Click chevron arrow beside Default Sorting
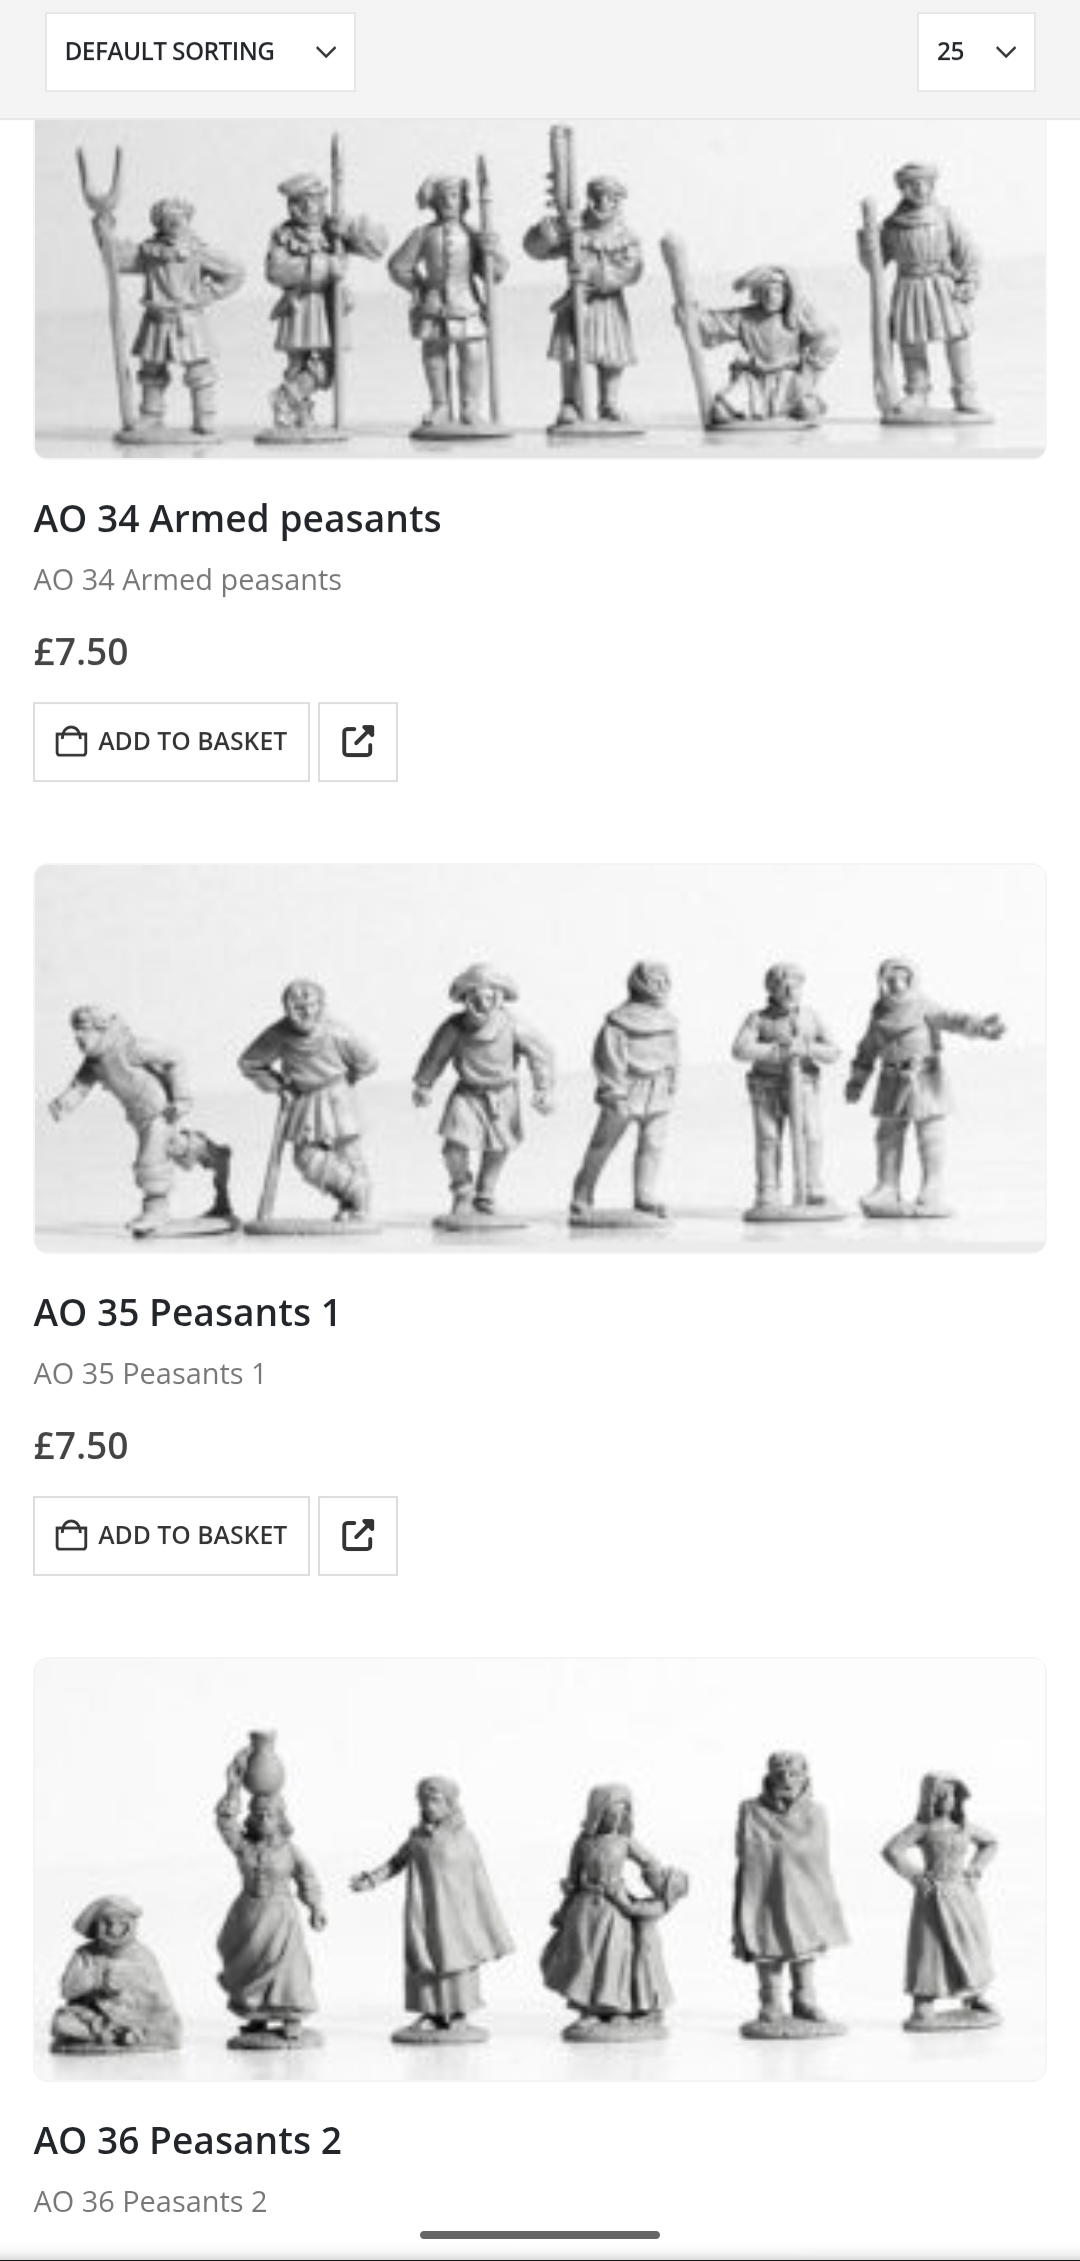Screen dimensions: 1080x2261 [x=325, y=52]
